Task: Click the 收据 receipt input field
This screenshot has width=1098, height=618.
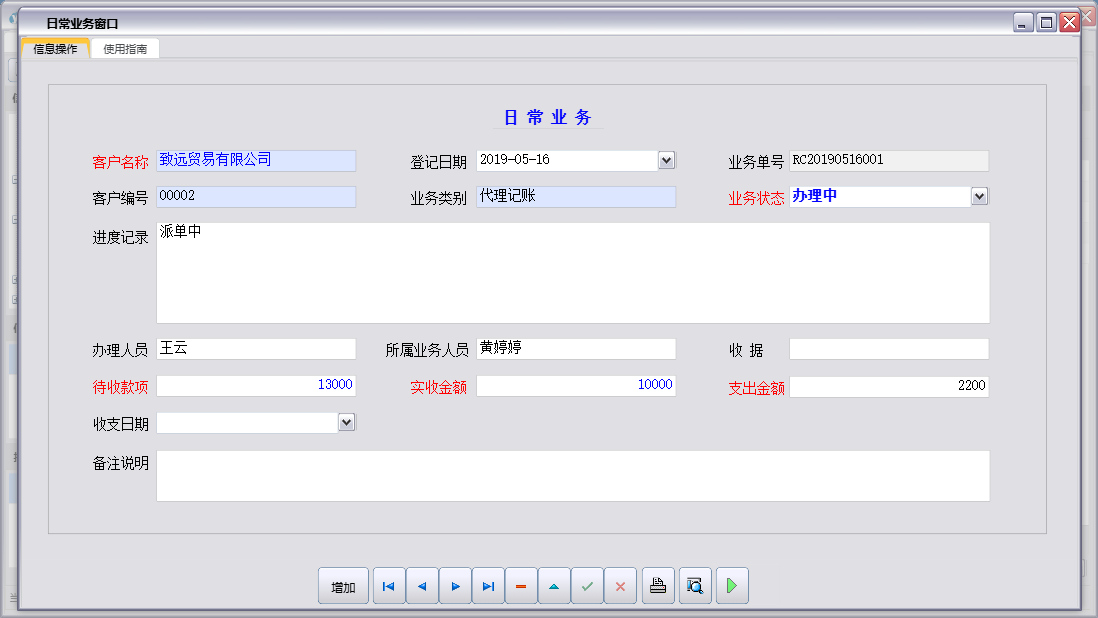Action: coord(889,348)
